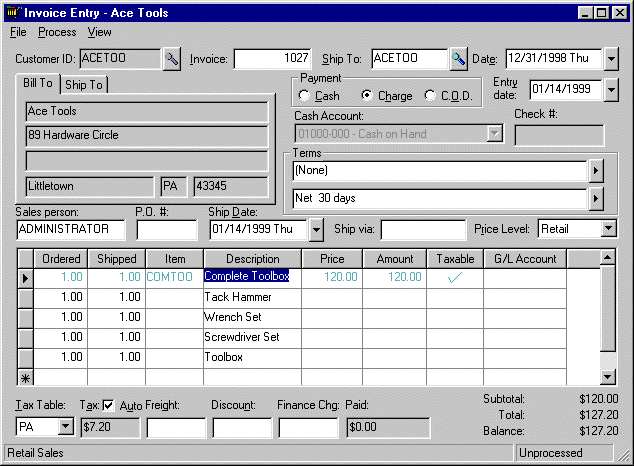The height and width of the screenshot is (466, 634).
Task: Select the current row indicator arrow
Action: 25,277
